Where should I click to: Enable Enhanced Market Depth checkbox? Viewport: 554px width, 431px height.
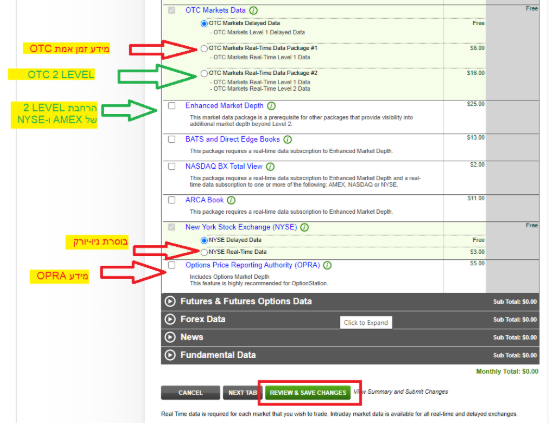click(172, 106)
